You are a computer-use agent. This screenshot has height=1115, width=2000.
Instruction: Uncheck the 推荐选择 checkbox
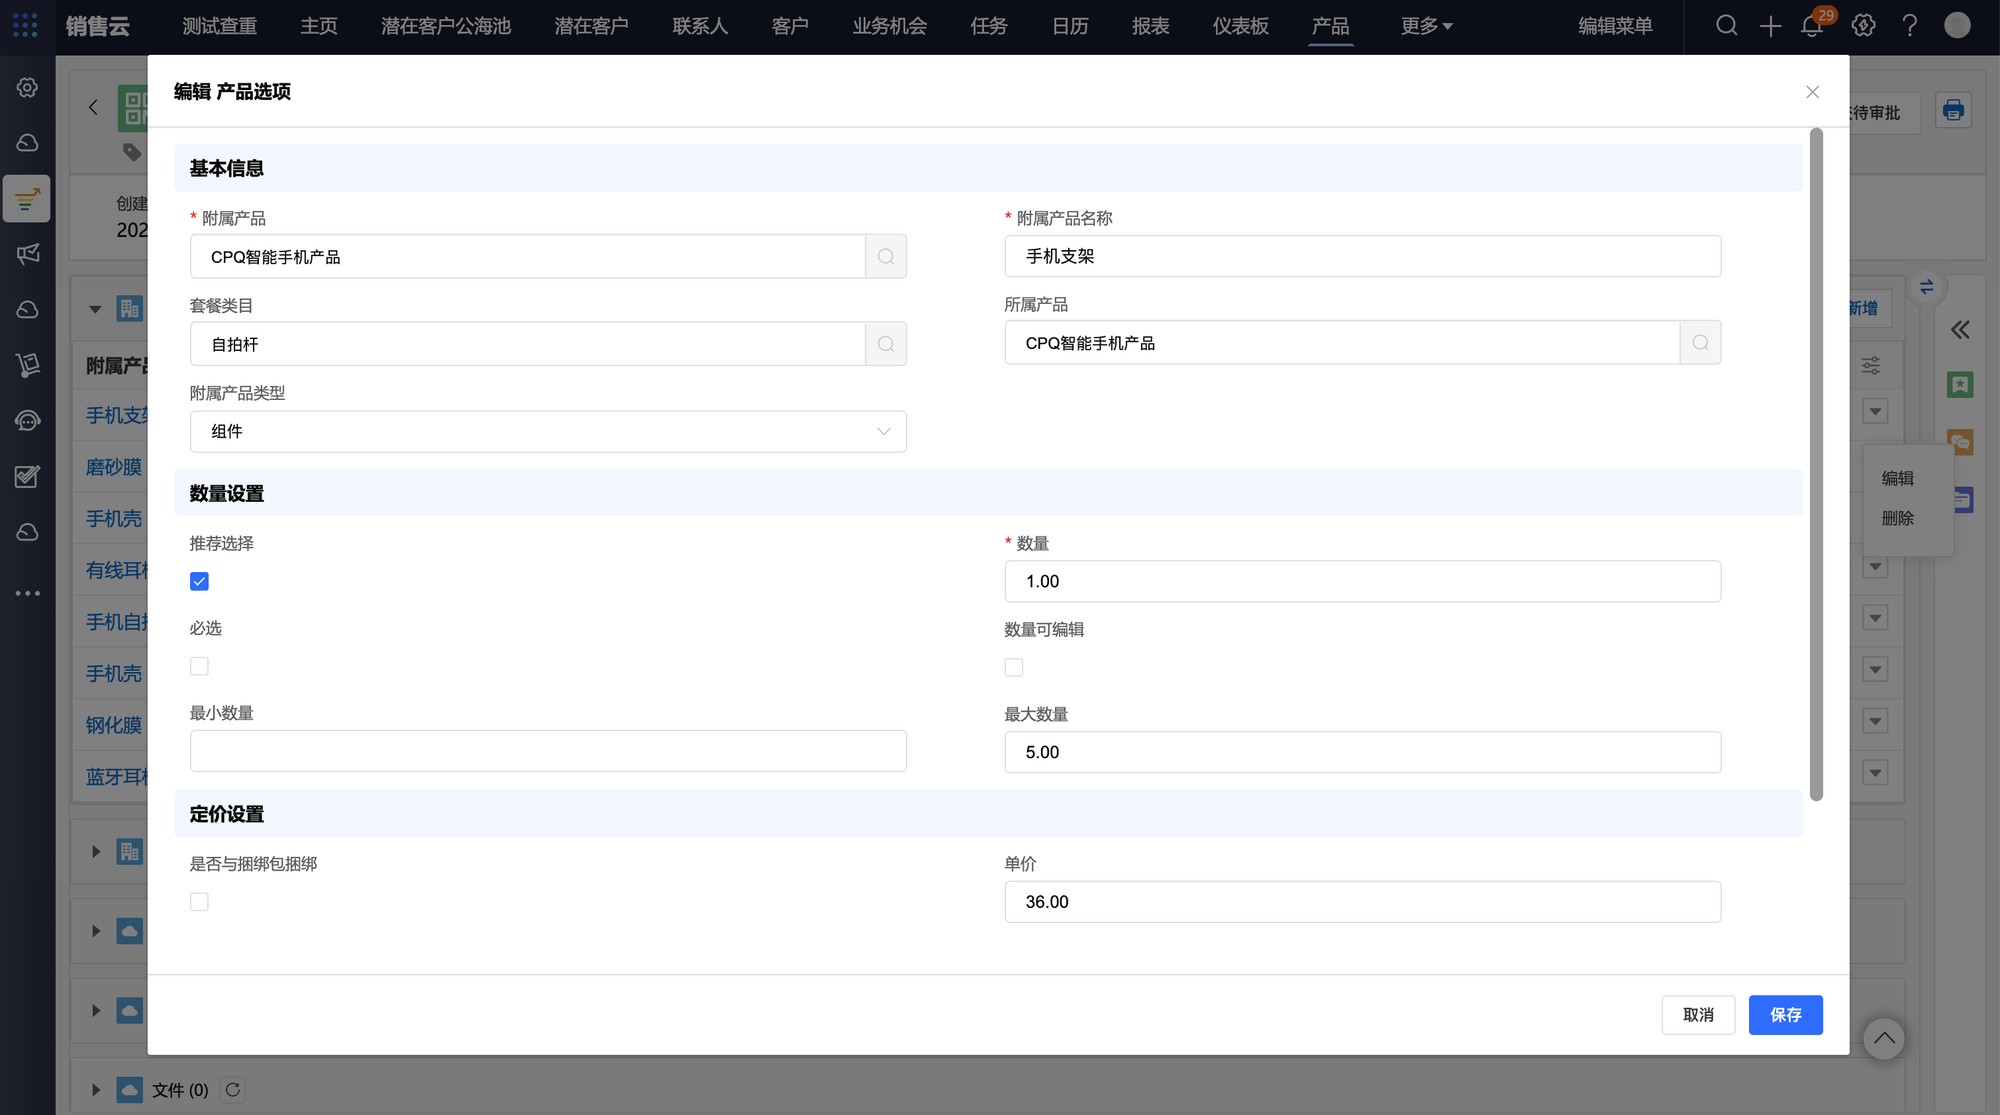(x=199, y=581)
